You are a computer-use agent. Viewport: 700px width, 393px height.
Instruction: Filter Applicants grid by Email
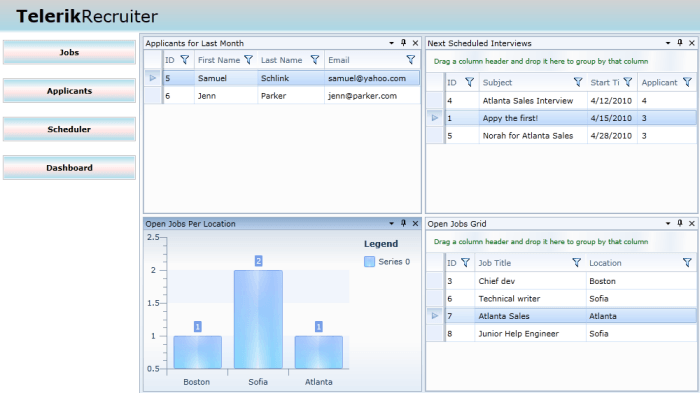pos(411,60)
